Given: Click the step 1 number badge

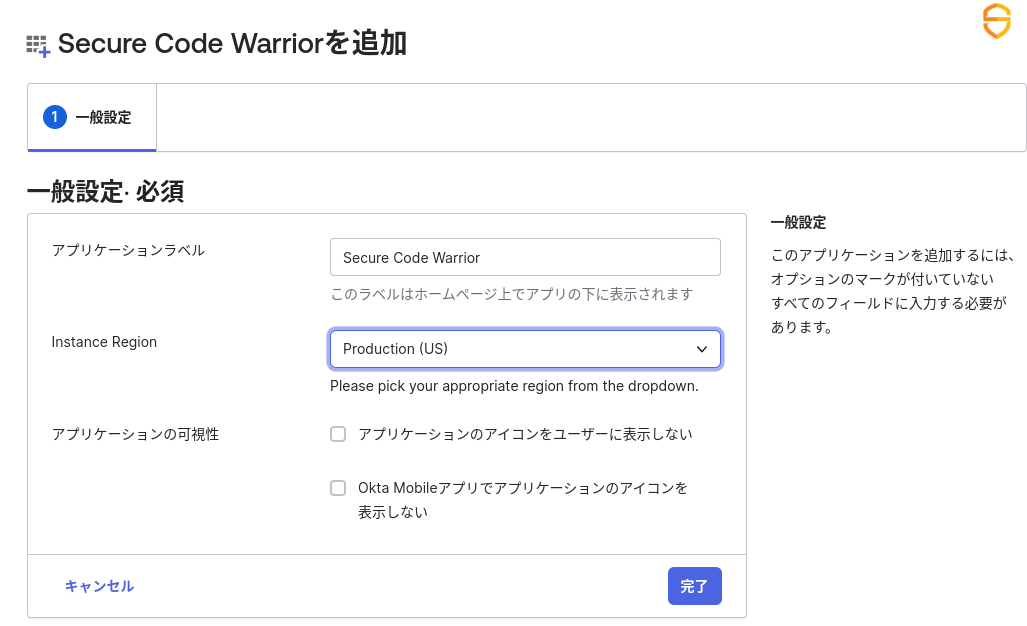Looking at the screenshot, I should [x=55, y=117].
